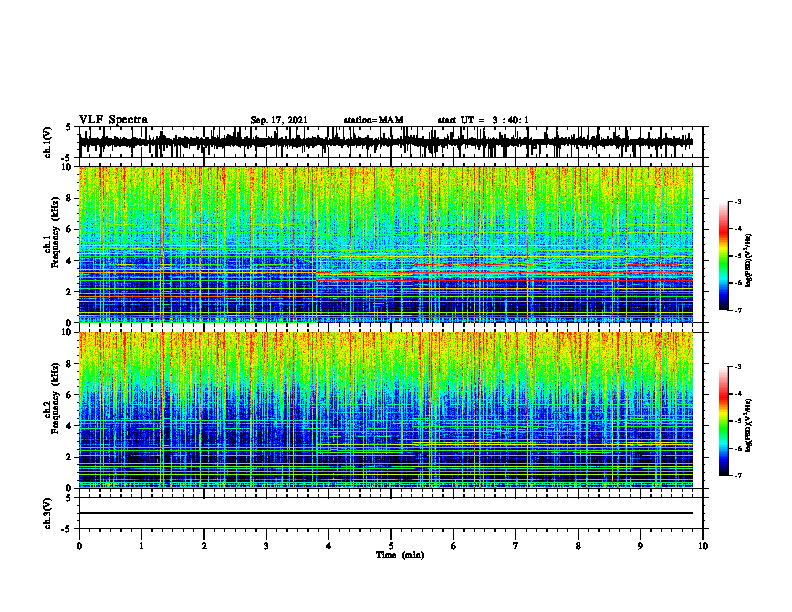Click the ch.1 "Frequency (kHz)" axis label
This screenshot has height=612, width=792.
tap(55, 233)
